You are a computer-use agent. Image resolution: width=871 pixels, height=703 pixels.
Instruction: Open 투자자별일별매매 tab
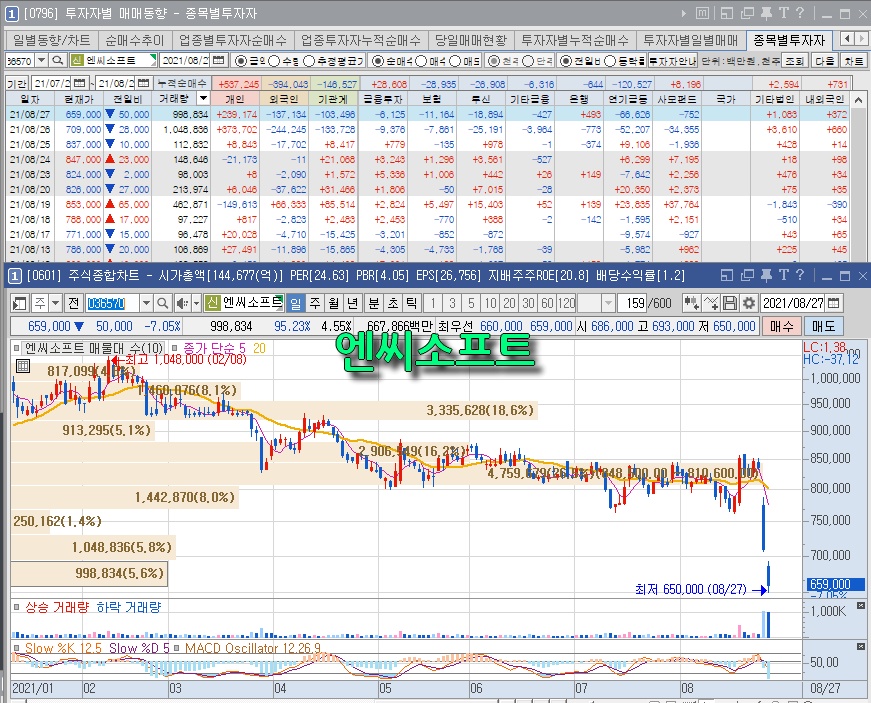click(690, 40)
